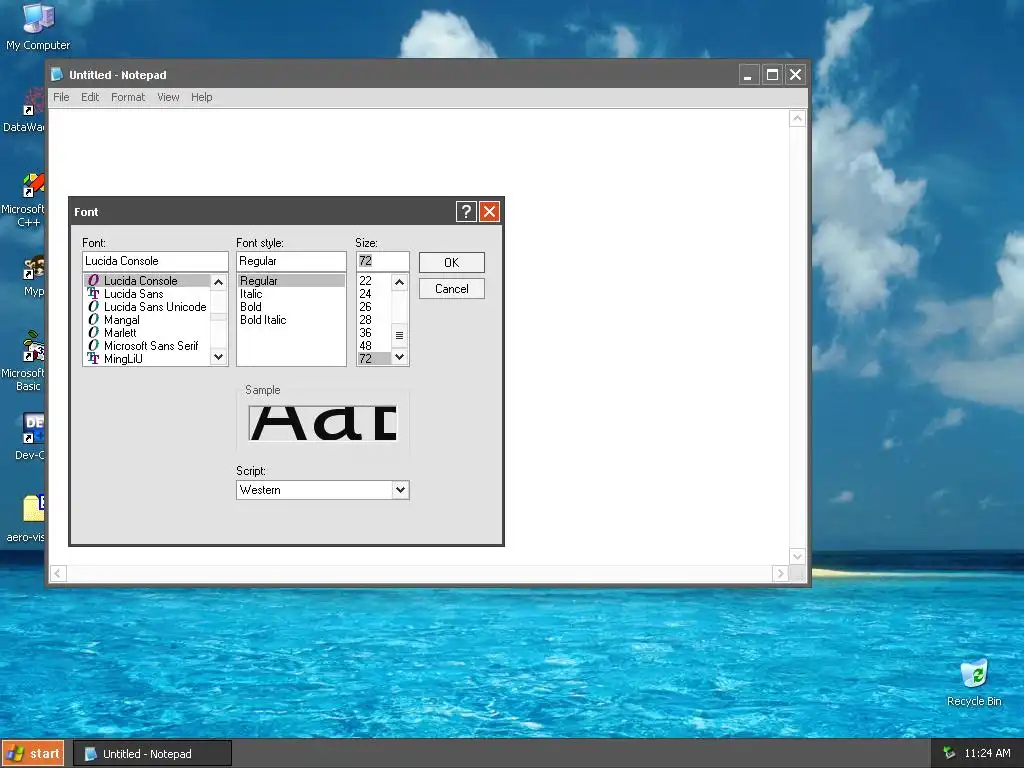Viewport: 1024px width, 768px height.
Task: Minimize the Notepad window
Action: (x=748, y=74)
